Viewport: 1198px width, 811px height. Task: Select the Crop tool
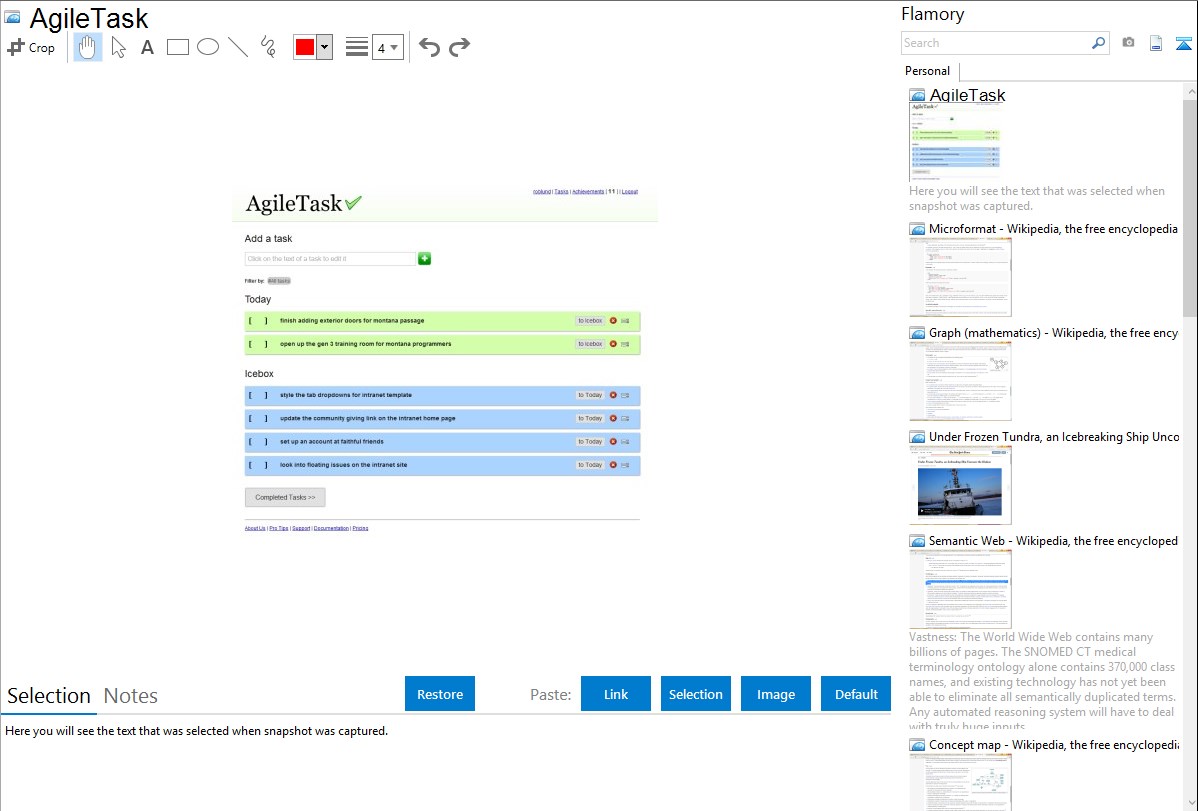click(31, 47)
